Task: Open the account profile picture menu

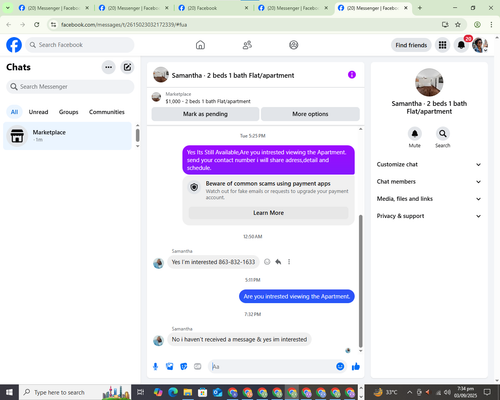Action: [480, 45]
